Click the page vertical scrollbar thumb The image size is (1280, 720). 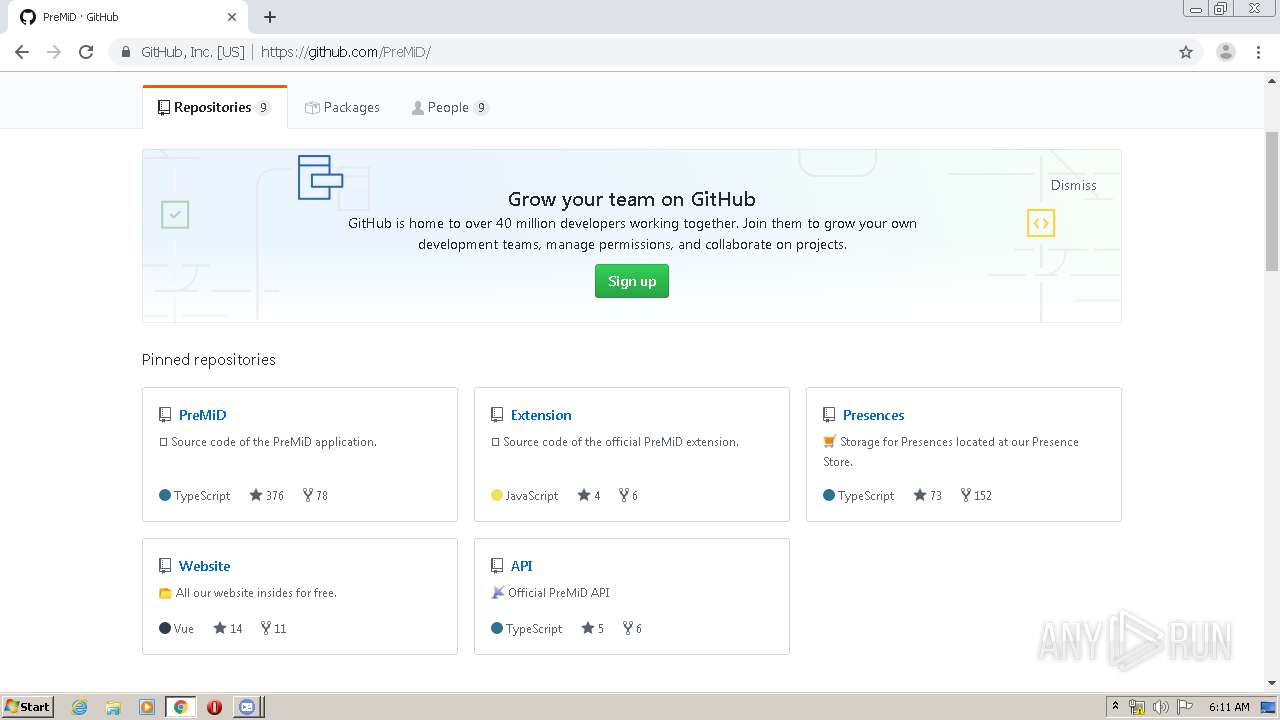(1271, 200)
